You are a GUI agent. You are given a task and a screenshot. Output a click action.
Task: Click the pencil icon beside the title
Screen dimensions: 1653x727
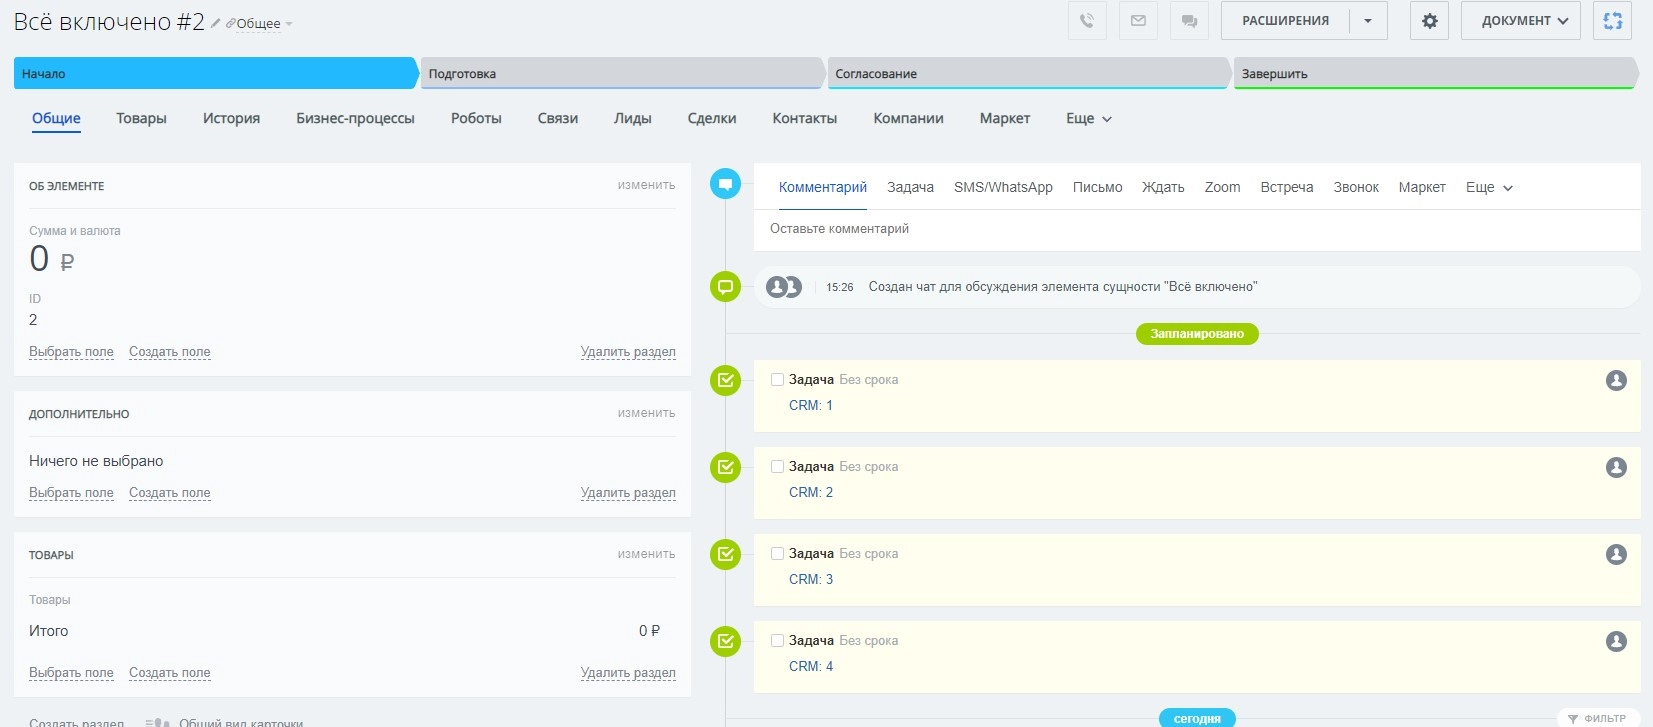[215, 23]
